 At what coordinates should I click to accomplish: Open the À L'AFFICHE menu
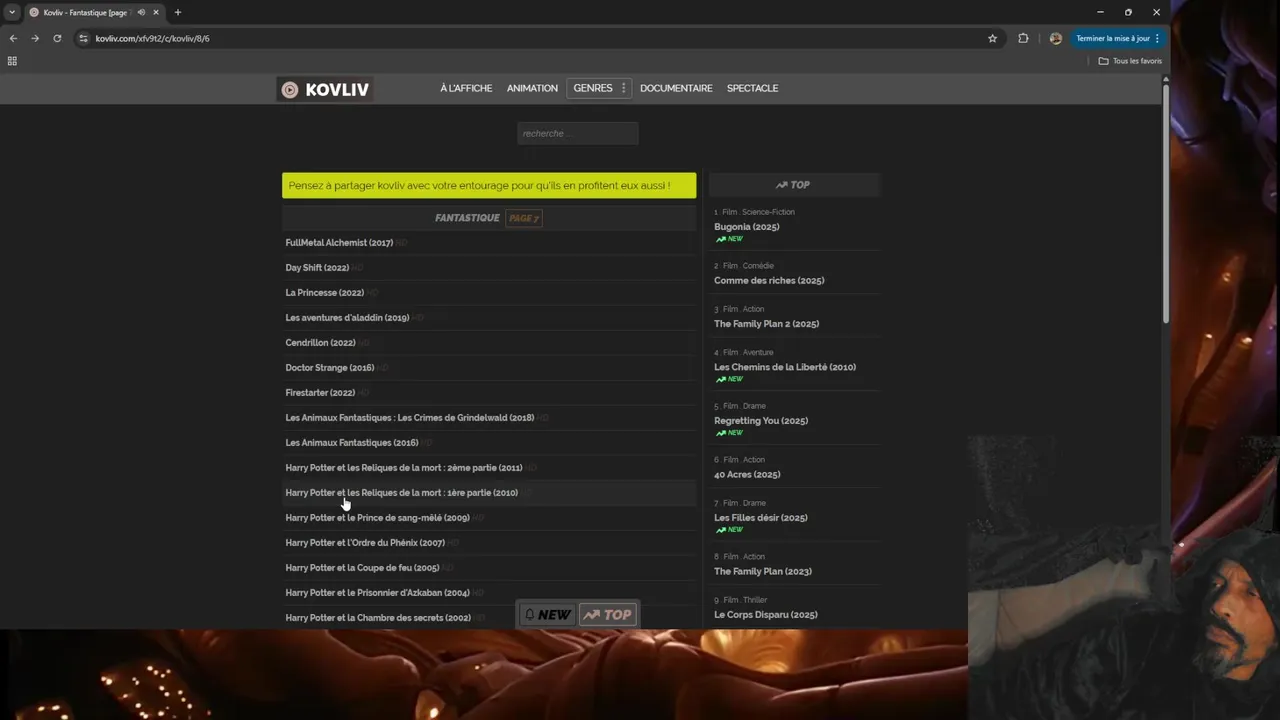click(x=466, y=88)
